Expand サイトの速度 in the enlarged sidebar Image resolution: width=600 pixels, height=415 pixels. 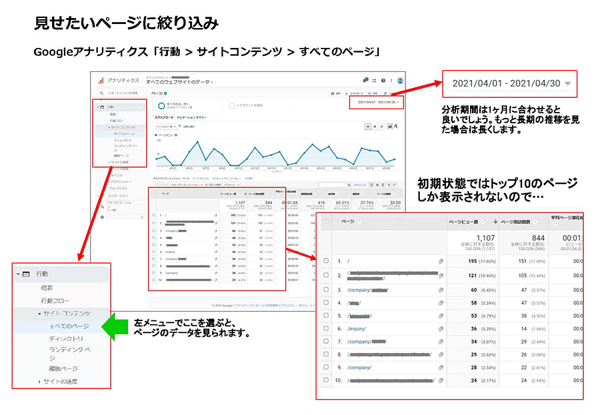pyautogui.click(x=39, y=381)
